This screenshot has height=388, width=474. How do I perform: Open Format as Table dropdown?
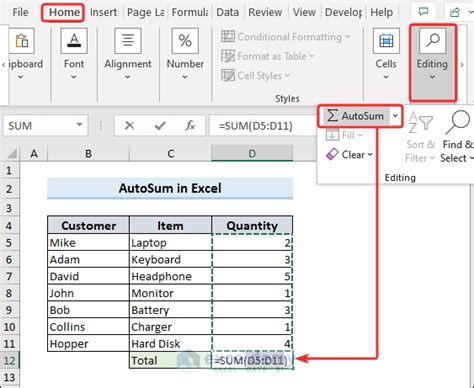point(268,56)
